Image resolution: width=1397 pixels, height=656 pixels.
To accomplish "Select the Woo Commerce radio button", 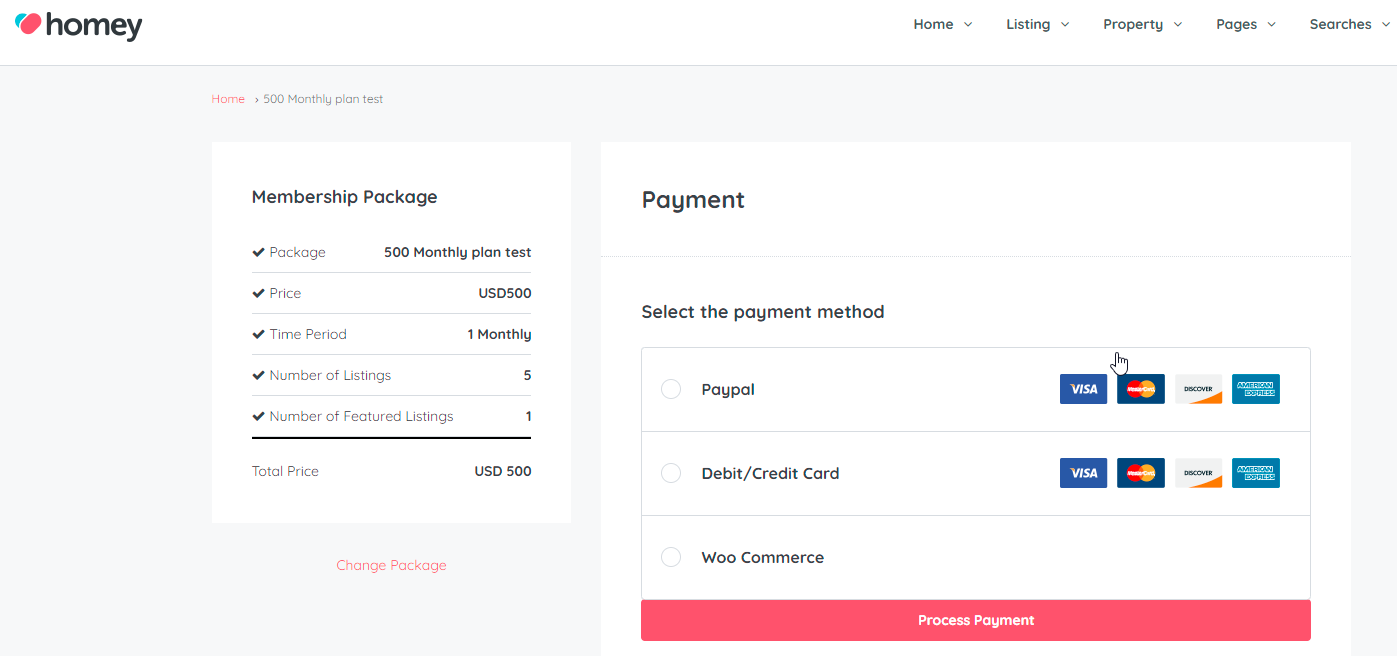I will tap(671, 557).
